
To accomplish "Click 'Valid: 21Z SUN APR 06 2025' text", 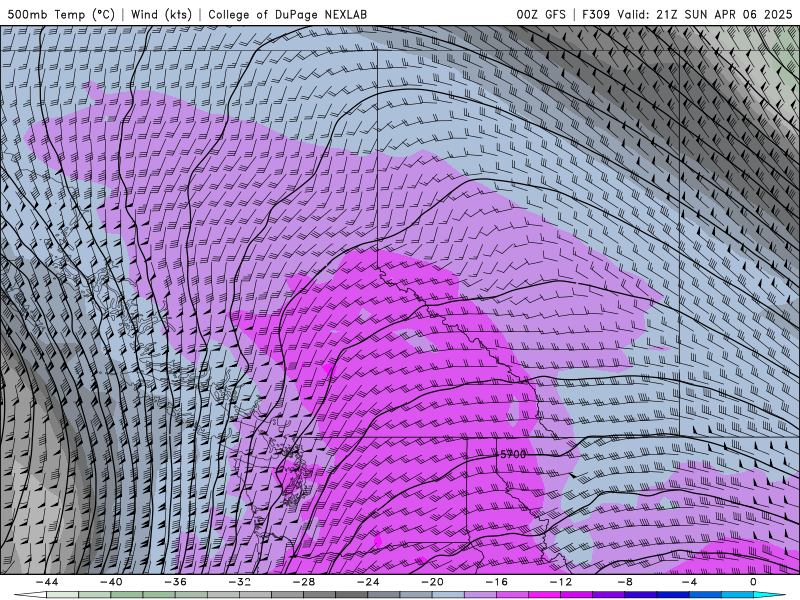I will (x=705, y=15).
